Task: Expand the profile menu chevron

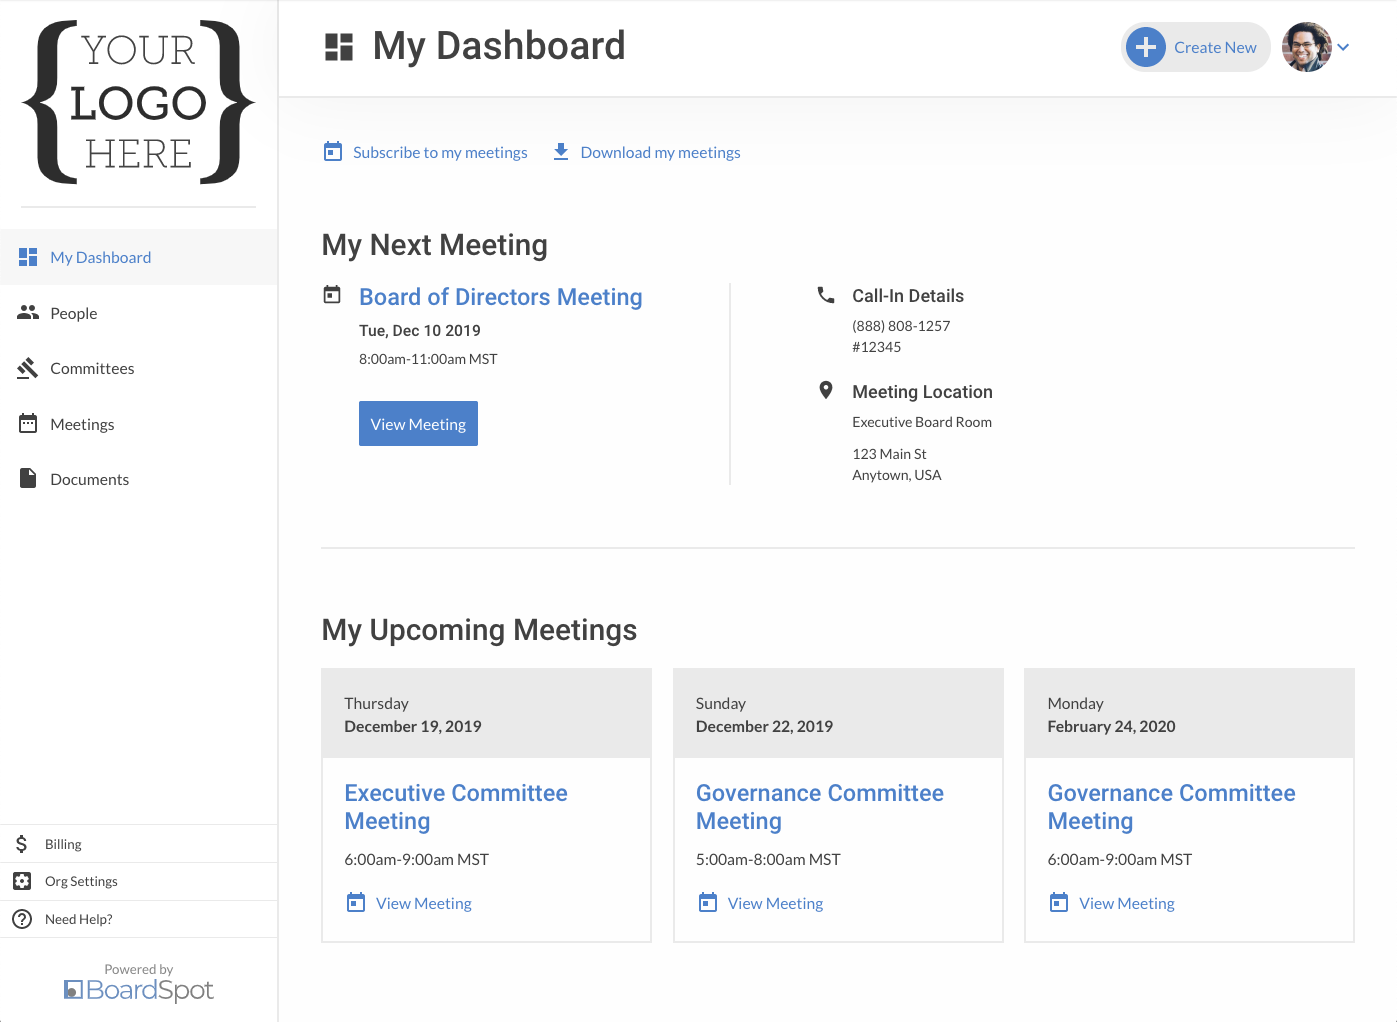Action: point(1344,47)
